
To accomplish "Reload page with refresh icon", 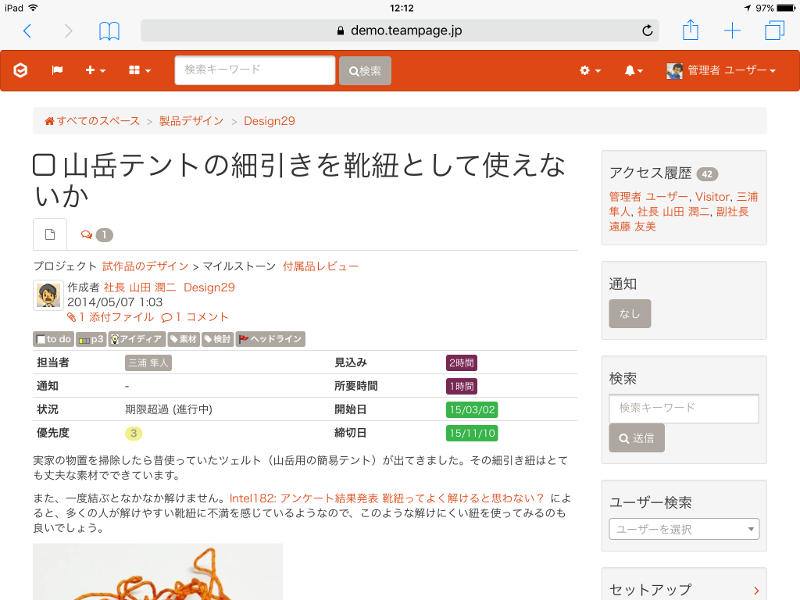I will [x=647, y=31].
